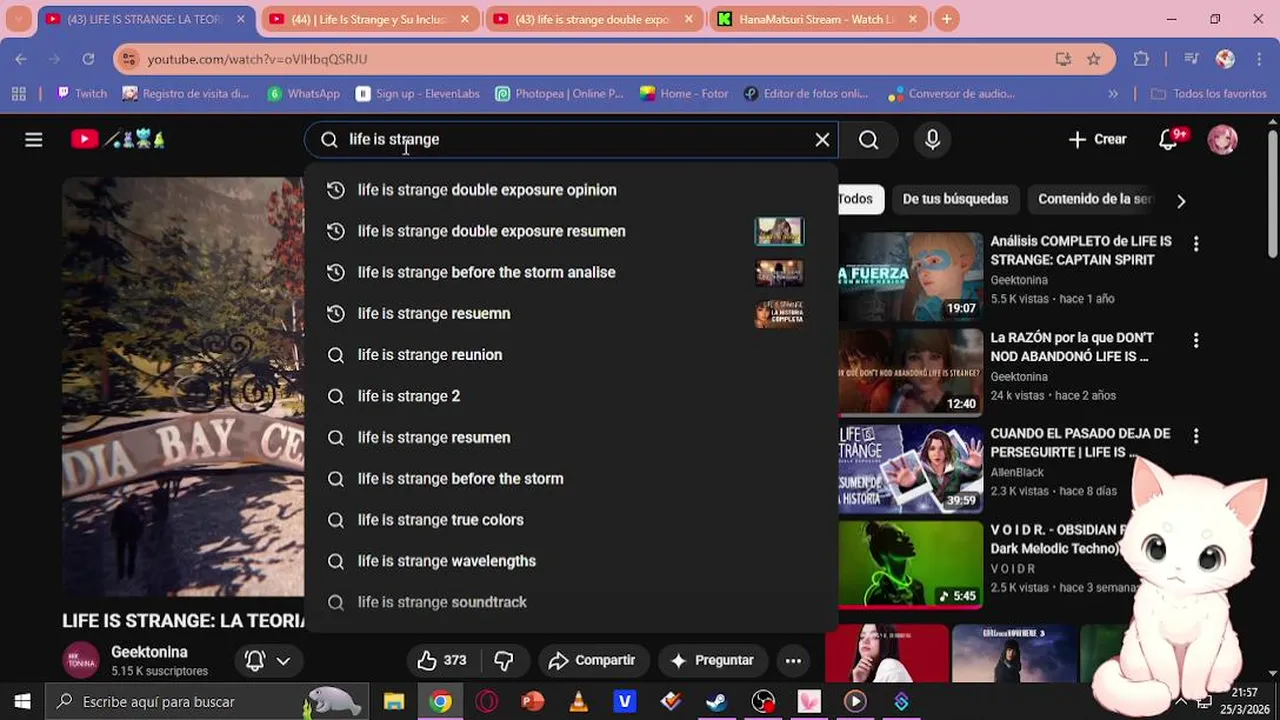Go back to the previous page
Screen dimensions: 1280x720
(21, 59)
